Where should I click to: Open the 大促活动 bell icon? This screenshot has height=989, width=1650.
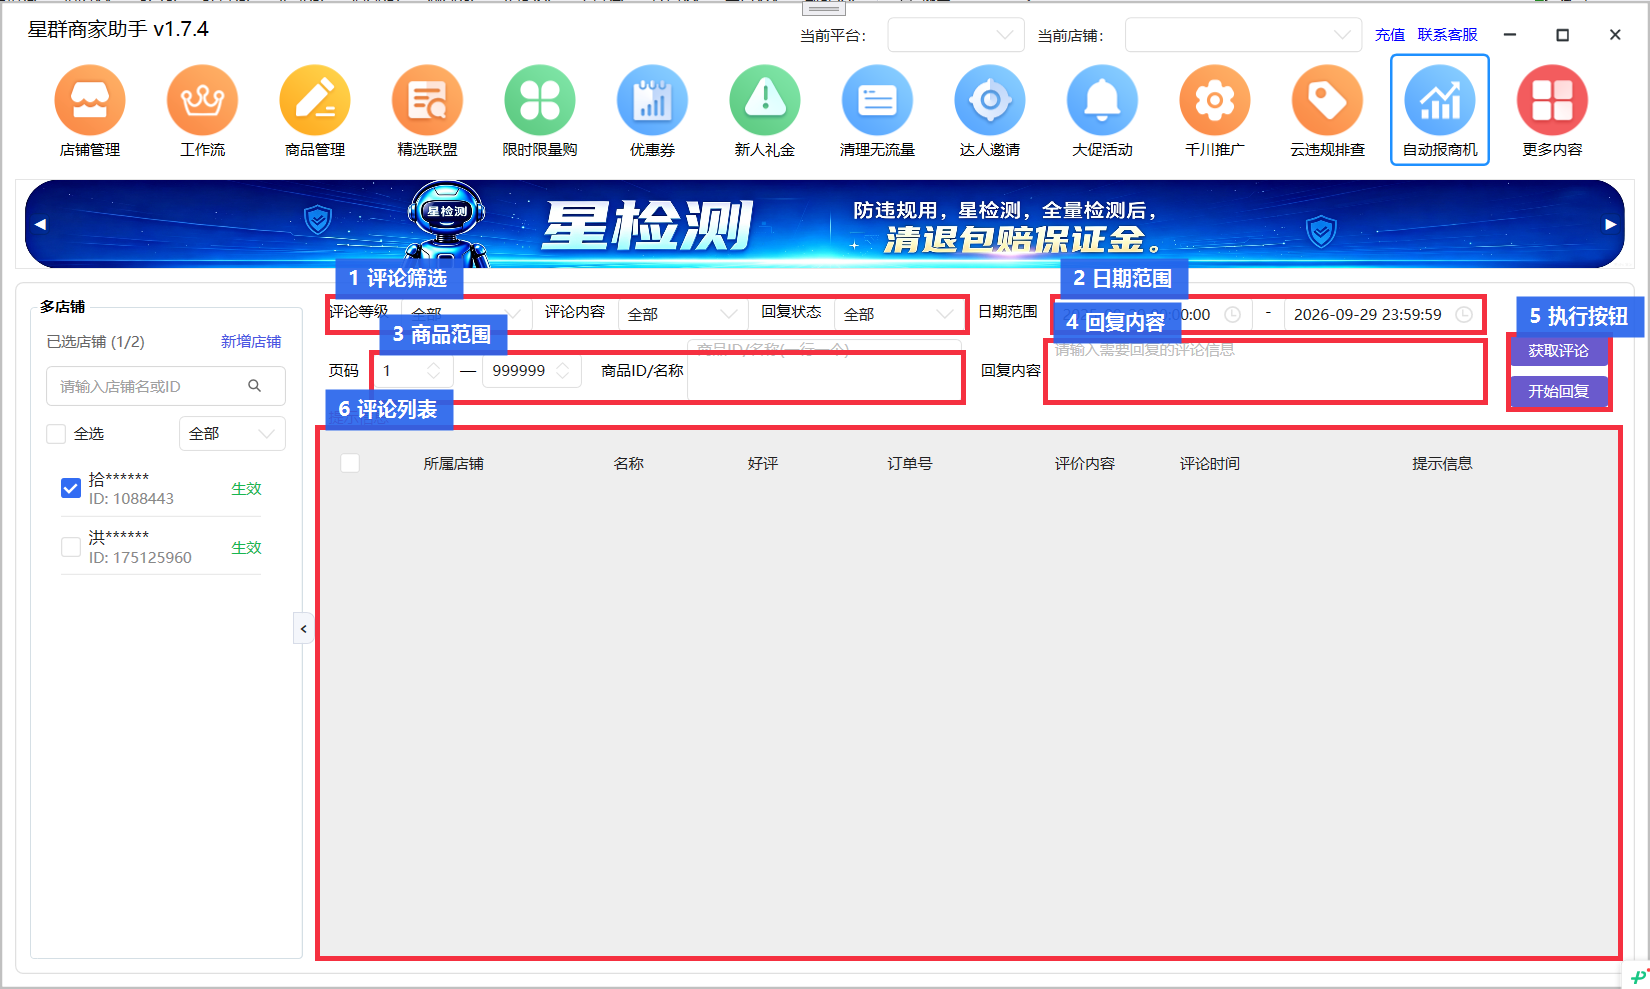(x=1102, y=111)
